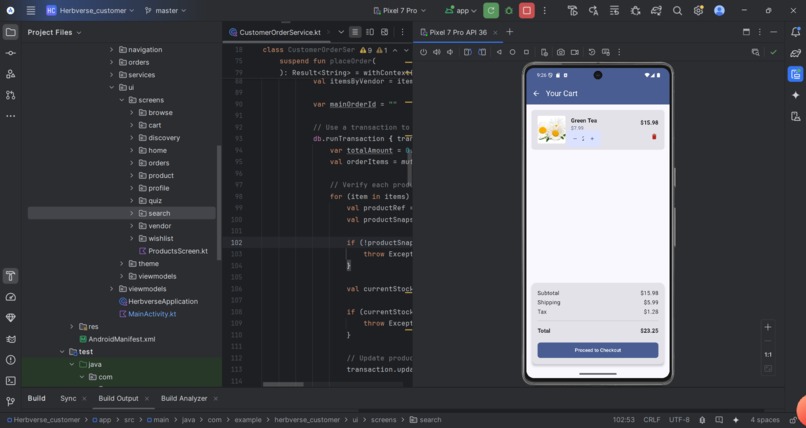Stop the running app
This screenshot has width=806, height=428.
pos(526,10)
